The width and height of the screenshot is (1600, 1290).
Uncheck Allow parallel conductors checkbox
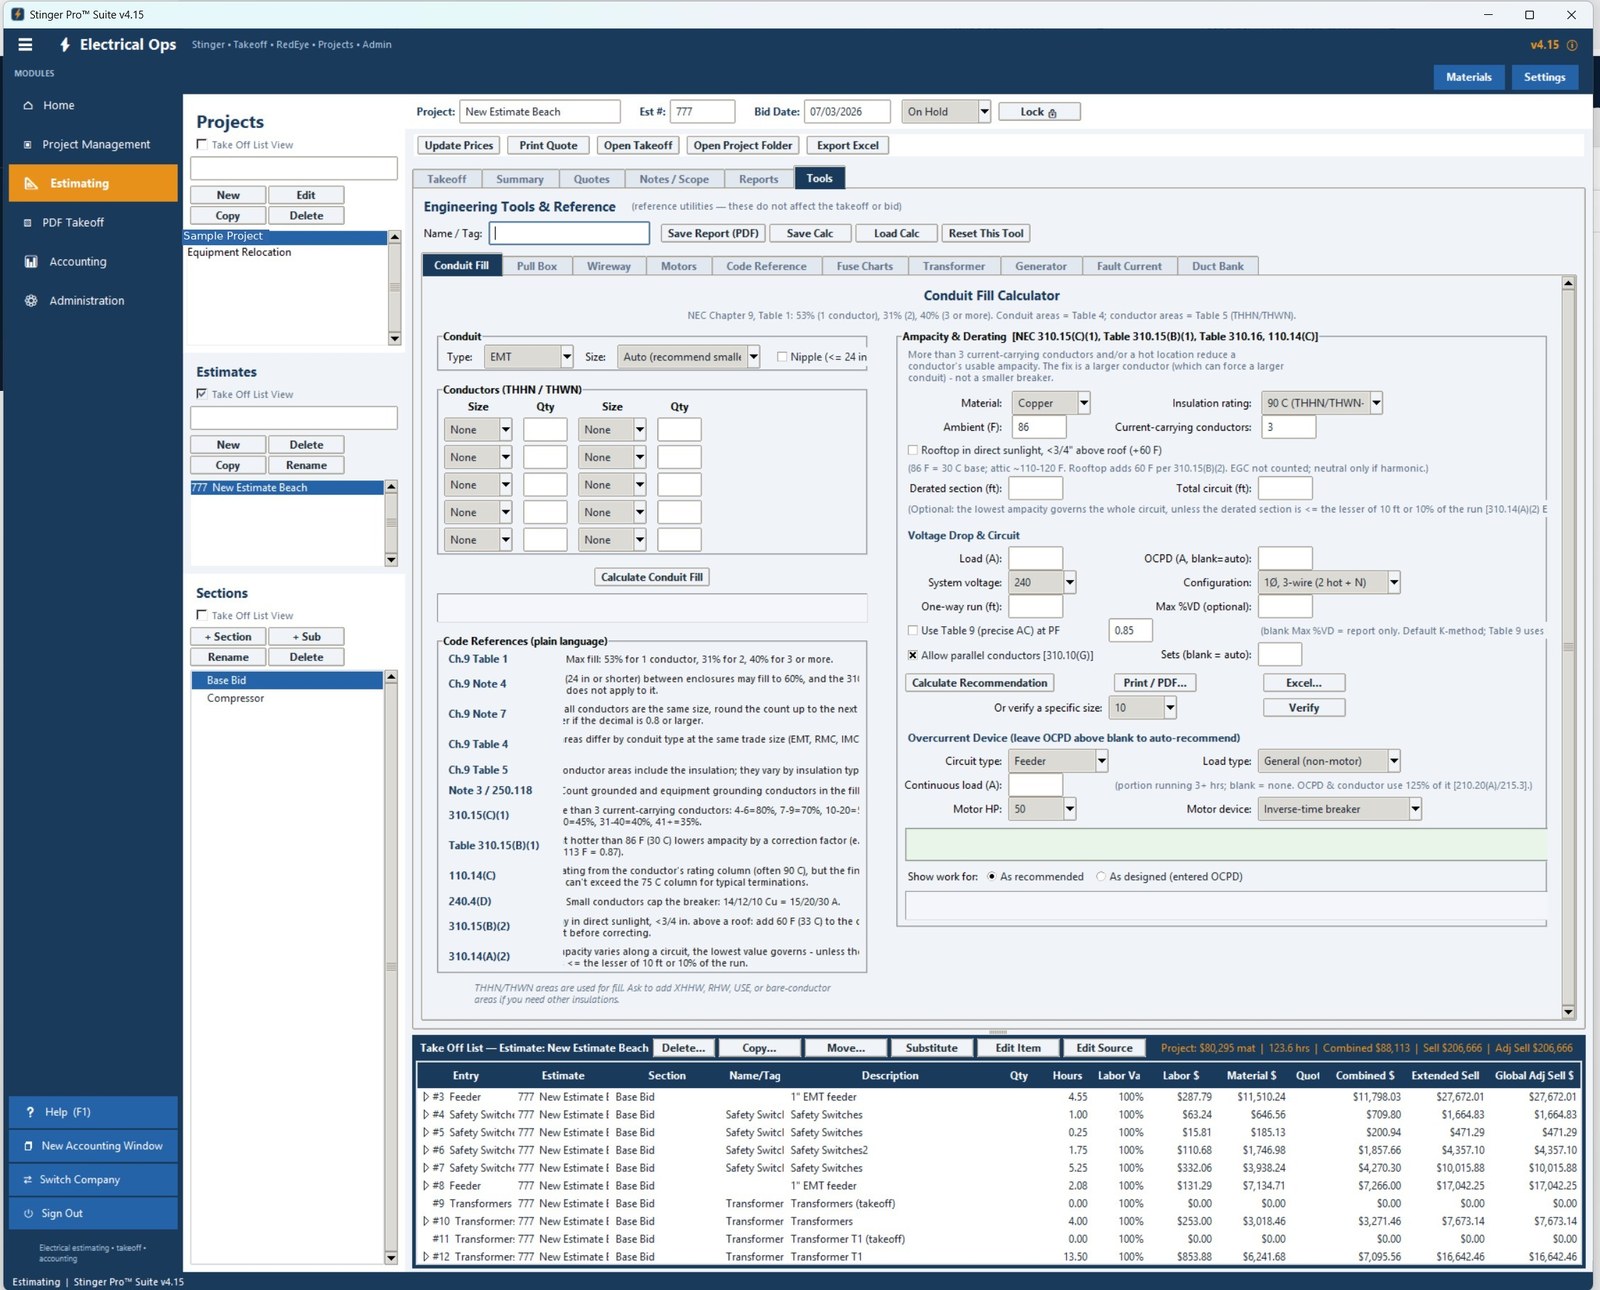tap(913, 655)
